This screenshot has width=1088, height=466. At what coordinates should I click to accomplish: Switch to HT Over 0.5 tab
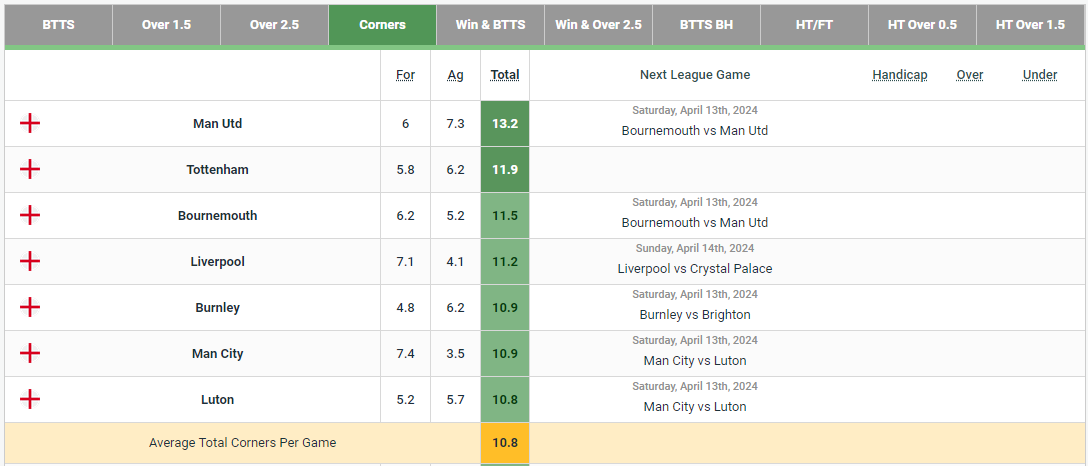pyautogui.click(x=922, y=25)
